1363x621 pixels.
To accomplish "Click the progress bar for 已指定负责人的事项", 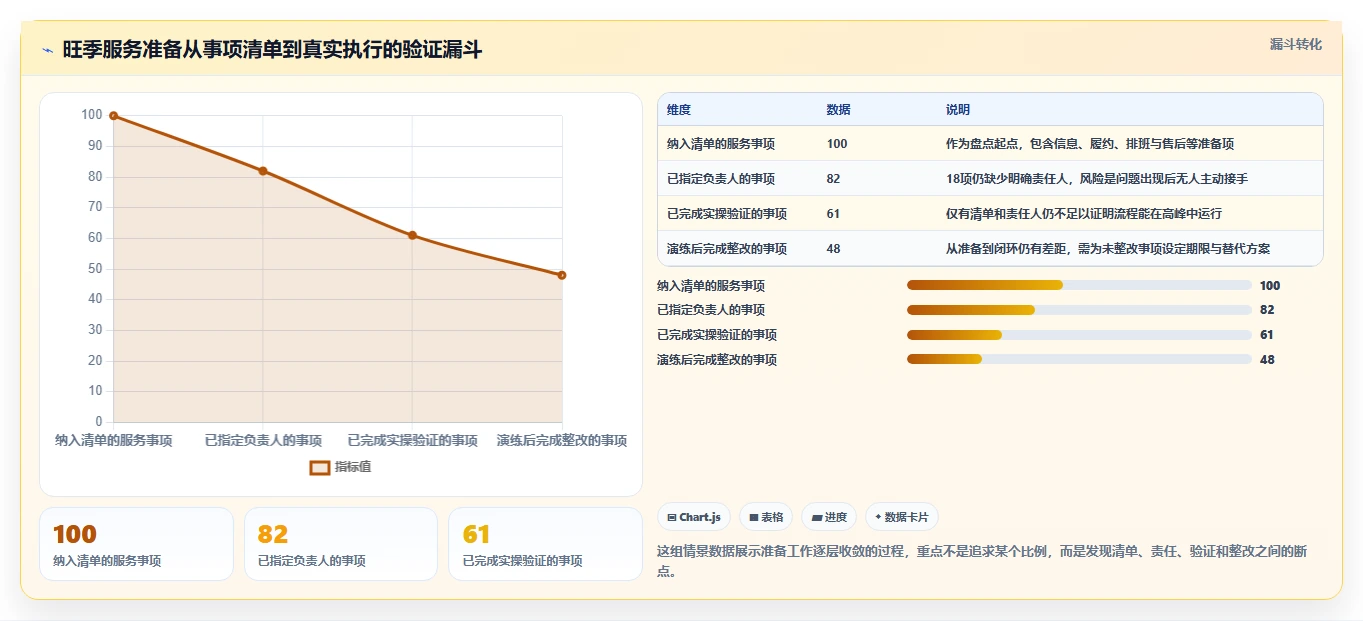I will [1079, 310].
